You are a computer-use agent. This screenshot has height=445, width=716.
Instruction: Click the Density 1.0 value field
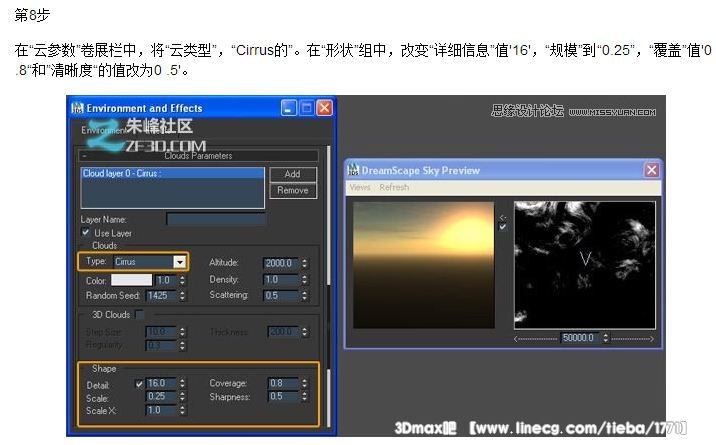[281, 280]
